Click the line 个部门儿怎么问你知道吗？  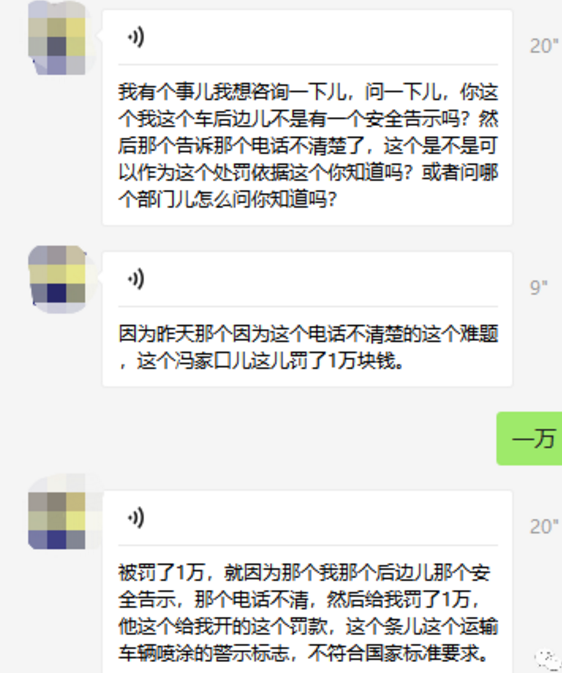(x=228, y=200)
